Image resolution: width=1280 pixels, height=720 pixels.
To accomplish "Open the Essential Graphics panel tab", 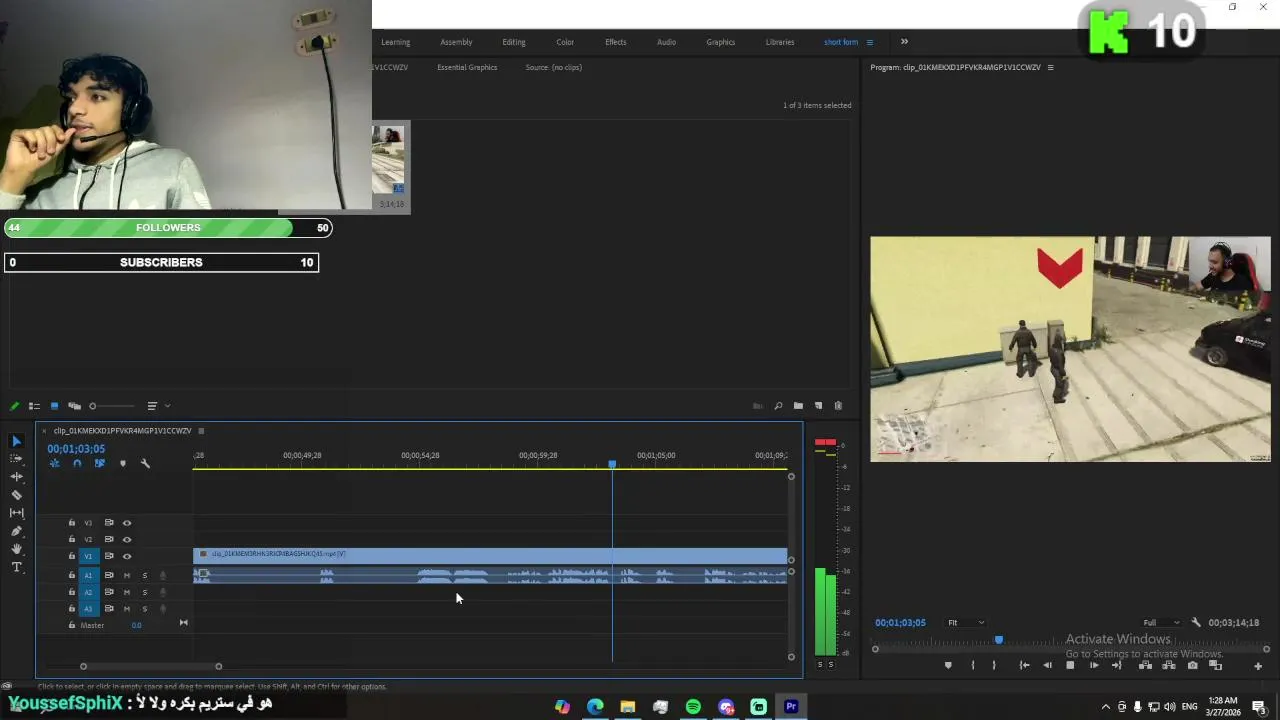I will click(467, 67).
